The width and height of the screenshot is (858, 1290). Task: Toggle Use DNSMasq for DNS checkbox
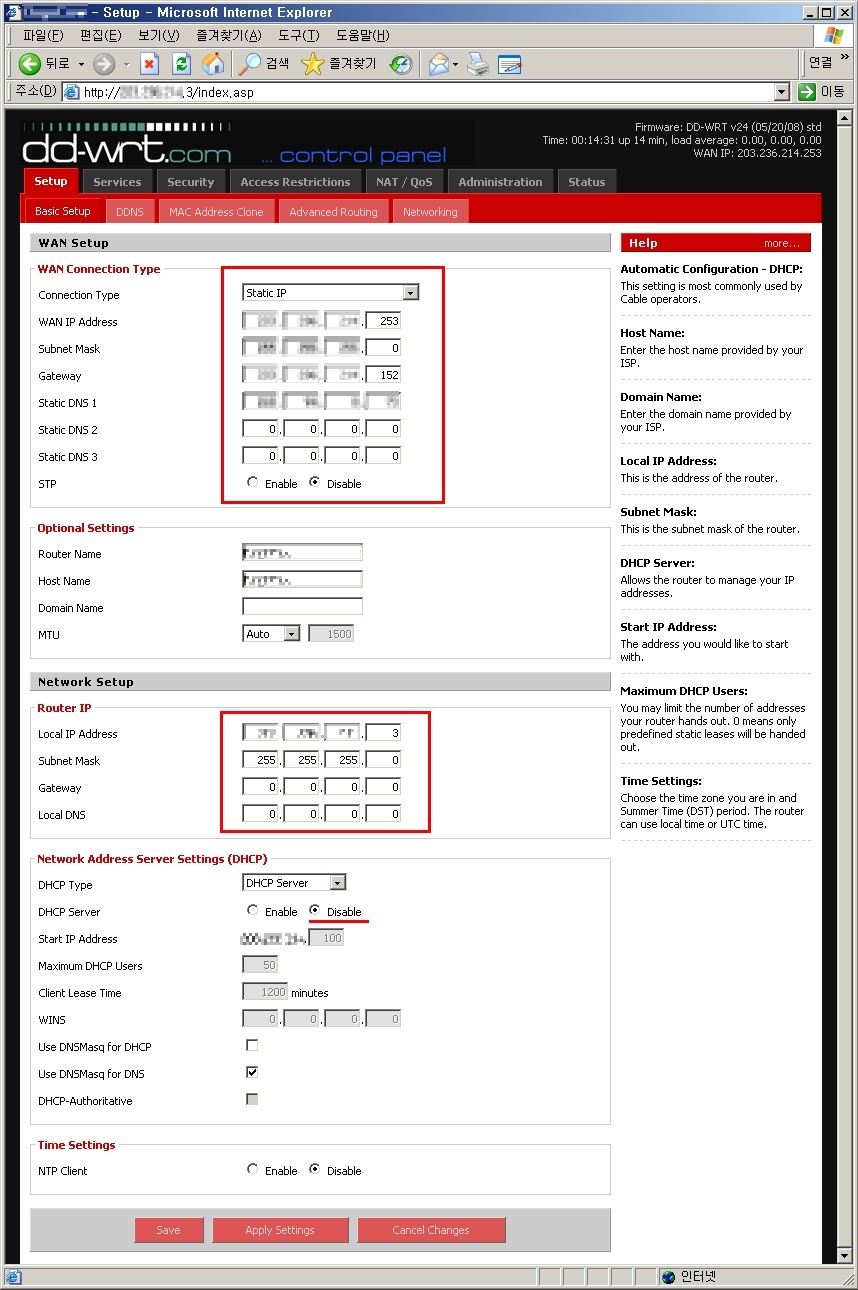click(252, 1073)
